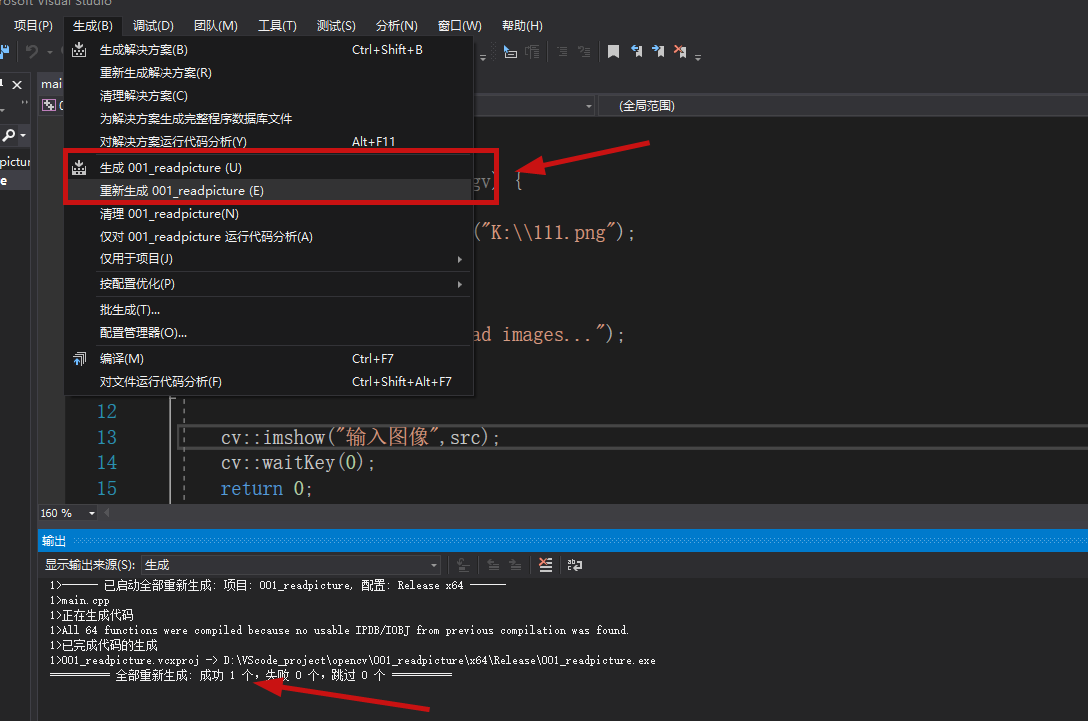Image resolution: width=1088 pixels, height=721 pixels.
Task: Open the 显示输出来源 combo box showing 生成
Action: [x=291, y=565]
